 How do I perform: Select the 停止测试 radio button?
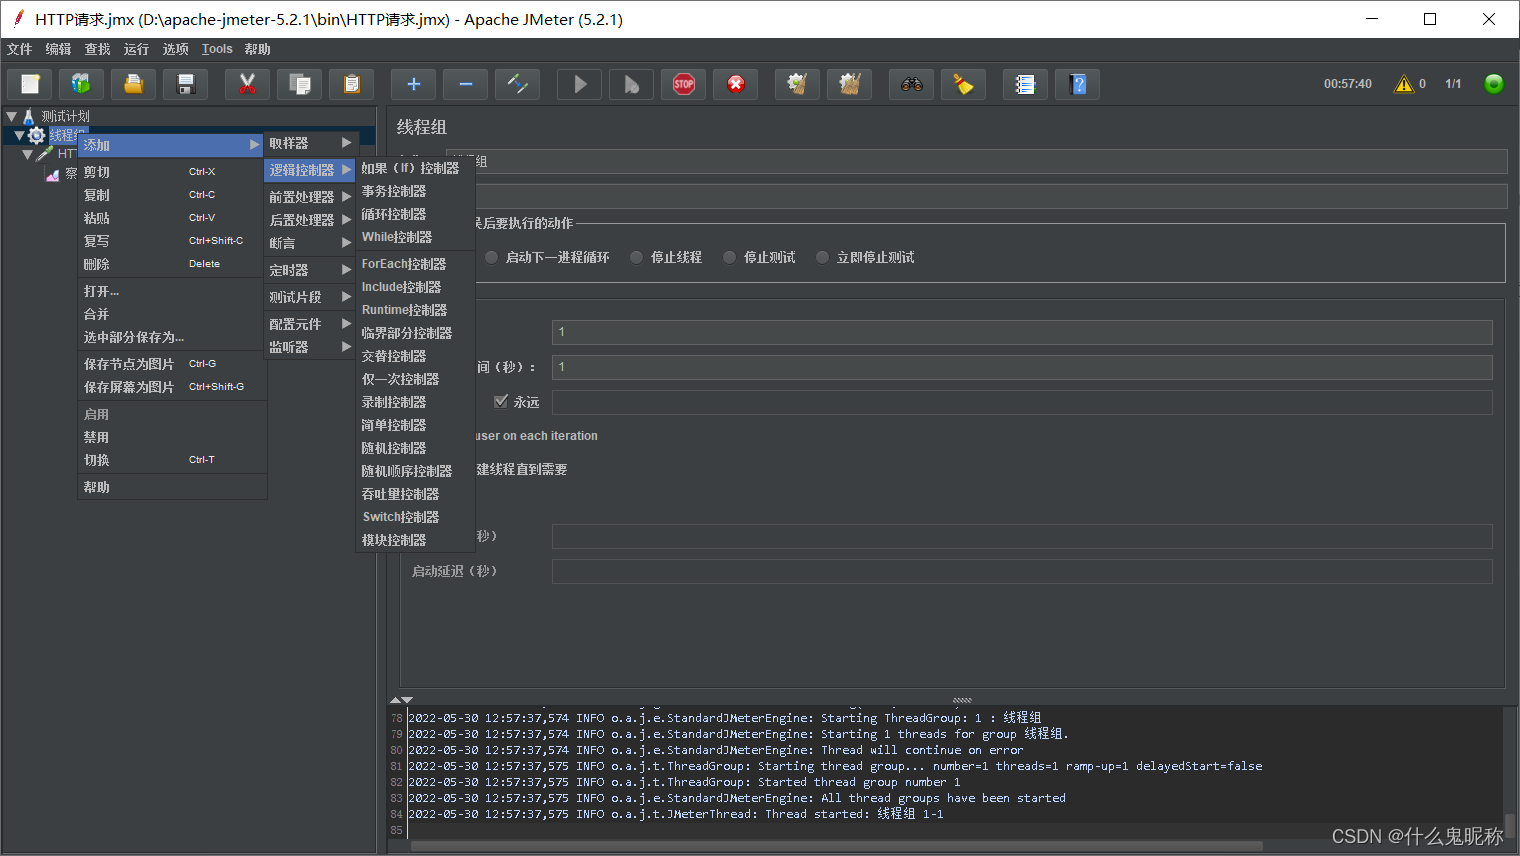729,257
